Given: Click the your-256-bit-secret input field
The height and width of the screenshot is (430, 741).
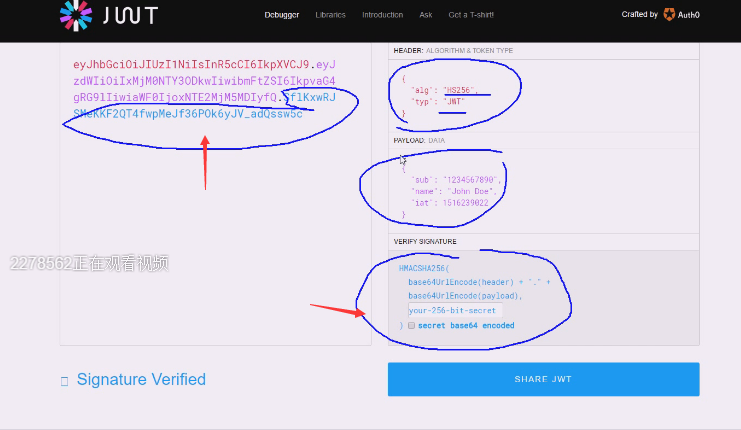Looking at the screenshot, I should (455, 310).
